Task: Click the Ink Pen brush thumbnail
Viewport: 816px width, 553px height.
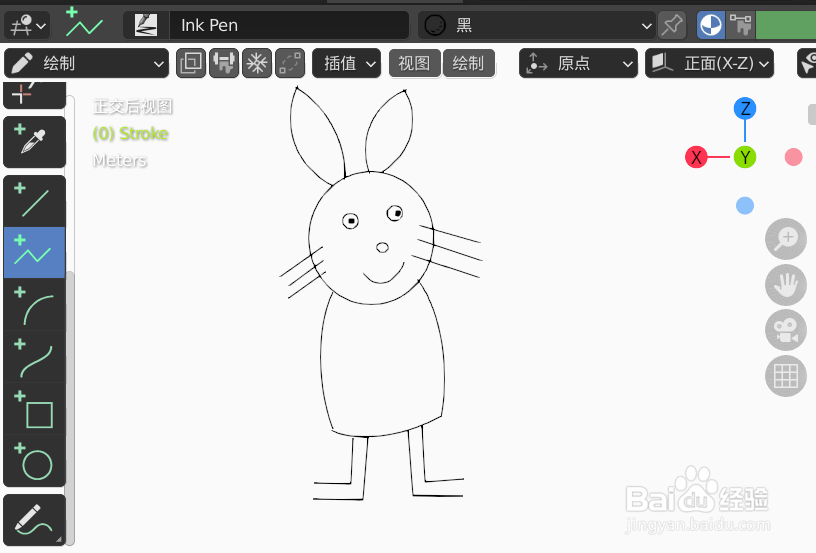Action: click(146, 25)
